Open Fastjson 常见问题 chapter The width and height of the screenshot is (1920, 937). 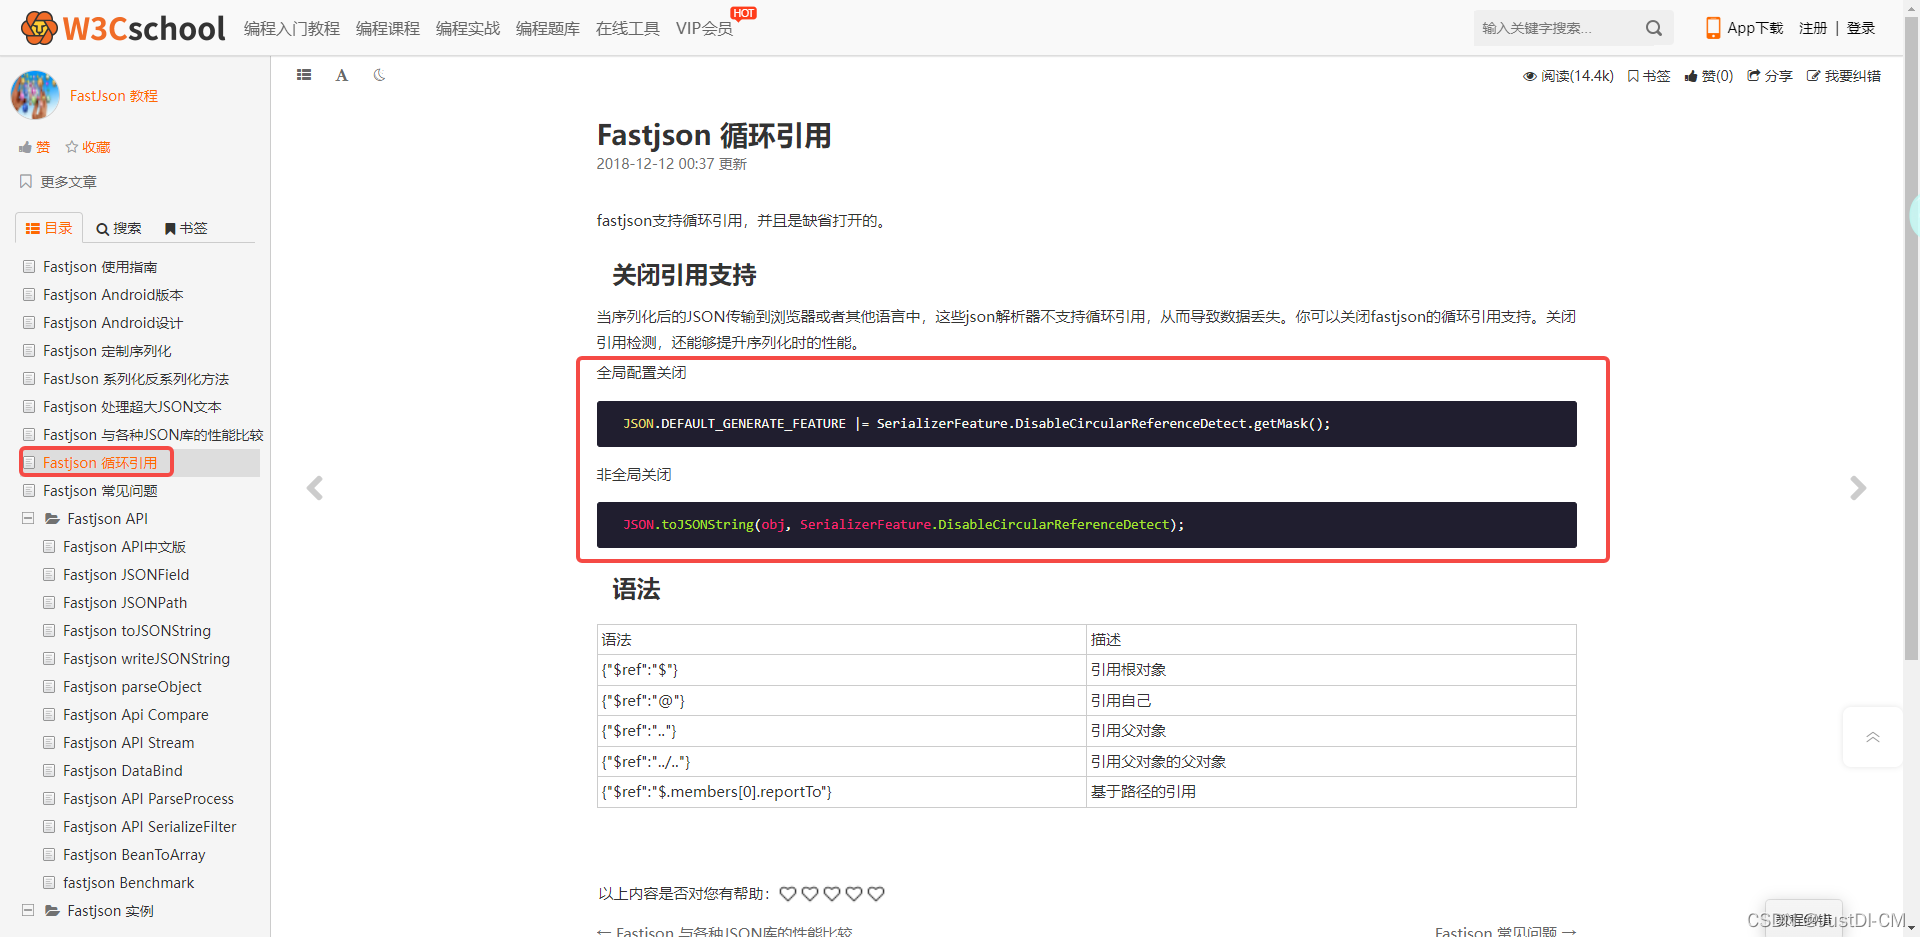tap(100, 491)
